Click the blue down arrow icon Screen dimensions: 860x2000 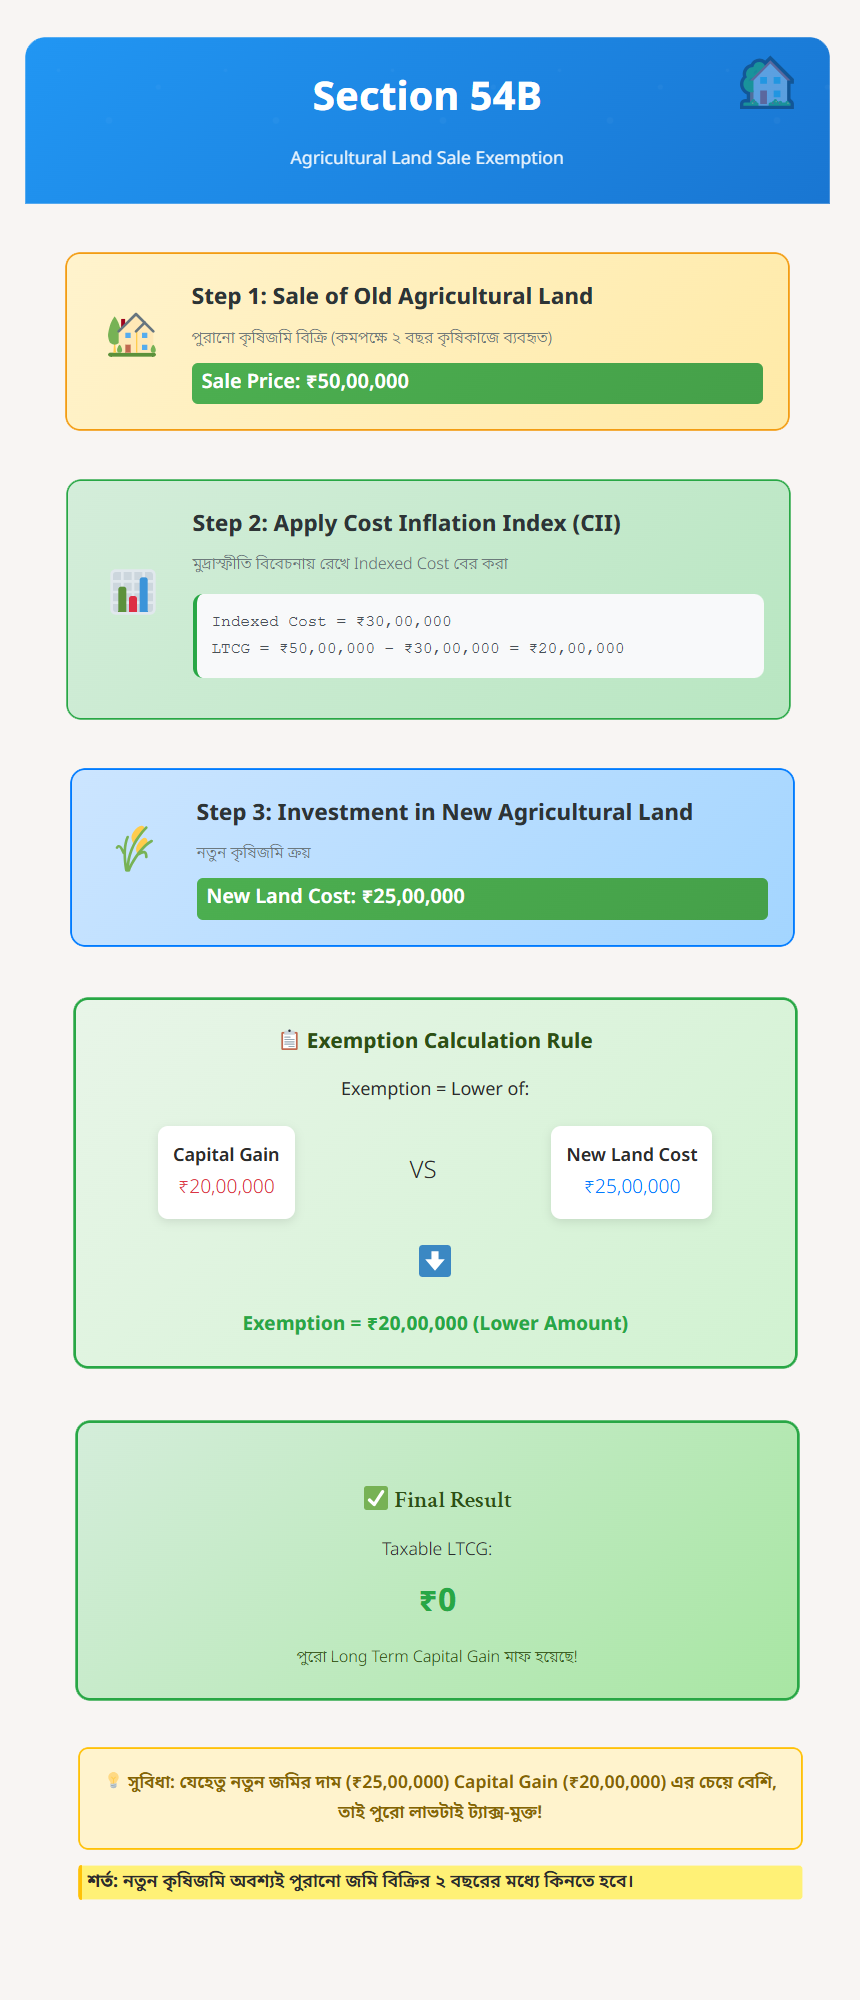coord(435,1261)
